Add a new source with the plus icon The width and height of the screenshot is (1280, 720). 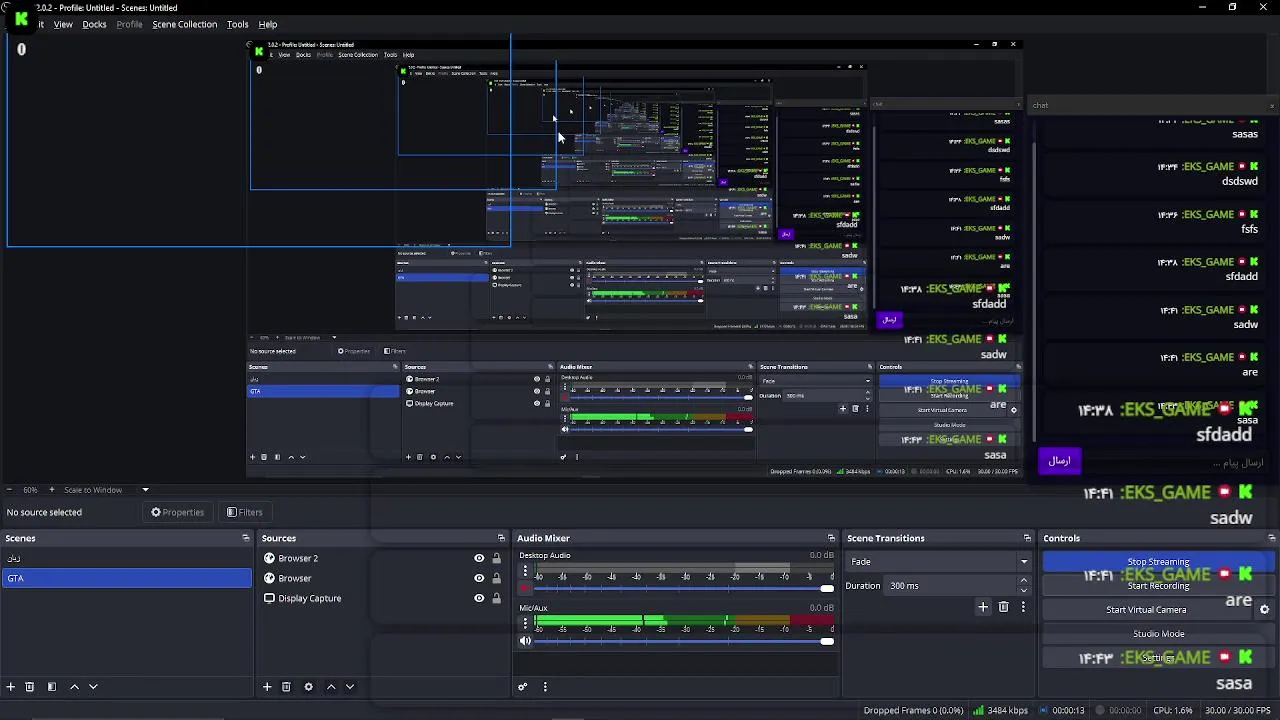pos(267,687)
